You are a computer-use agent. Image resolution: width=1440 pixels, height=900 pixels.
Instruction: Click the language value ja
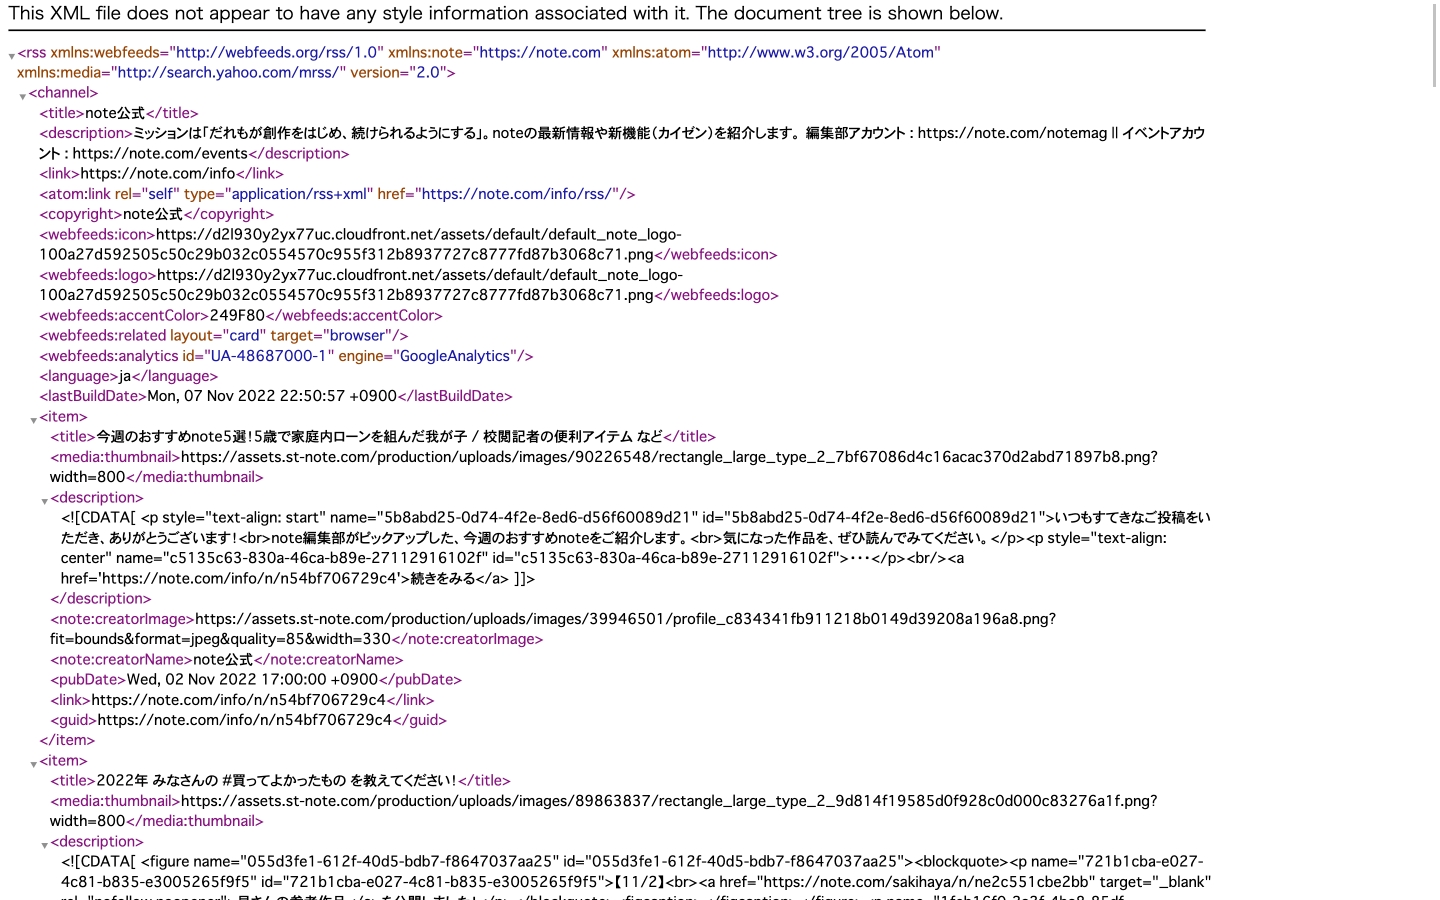coord(123,376)
